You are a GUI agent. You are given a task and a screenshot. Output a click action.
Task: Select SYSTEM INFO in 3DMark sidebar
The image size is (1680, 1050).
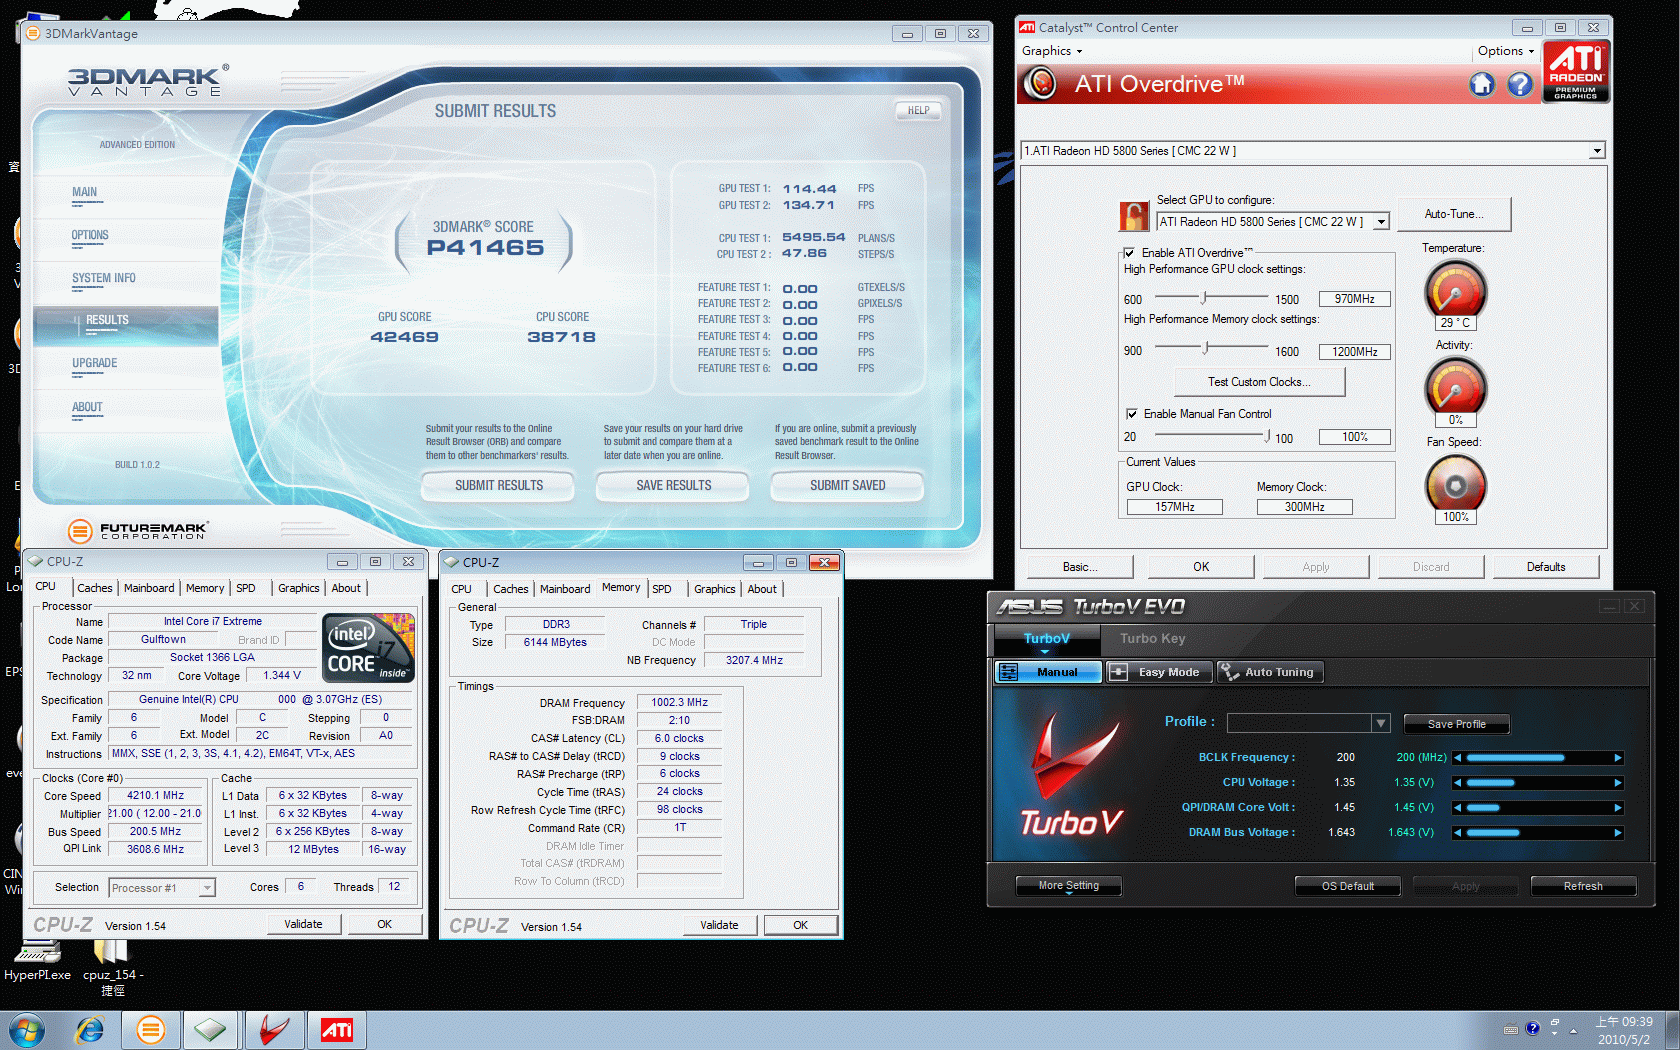coord(104,279)
